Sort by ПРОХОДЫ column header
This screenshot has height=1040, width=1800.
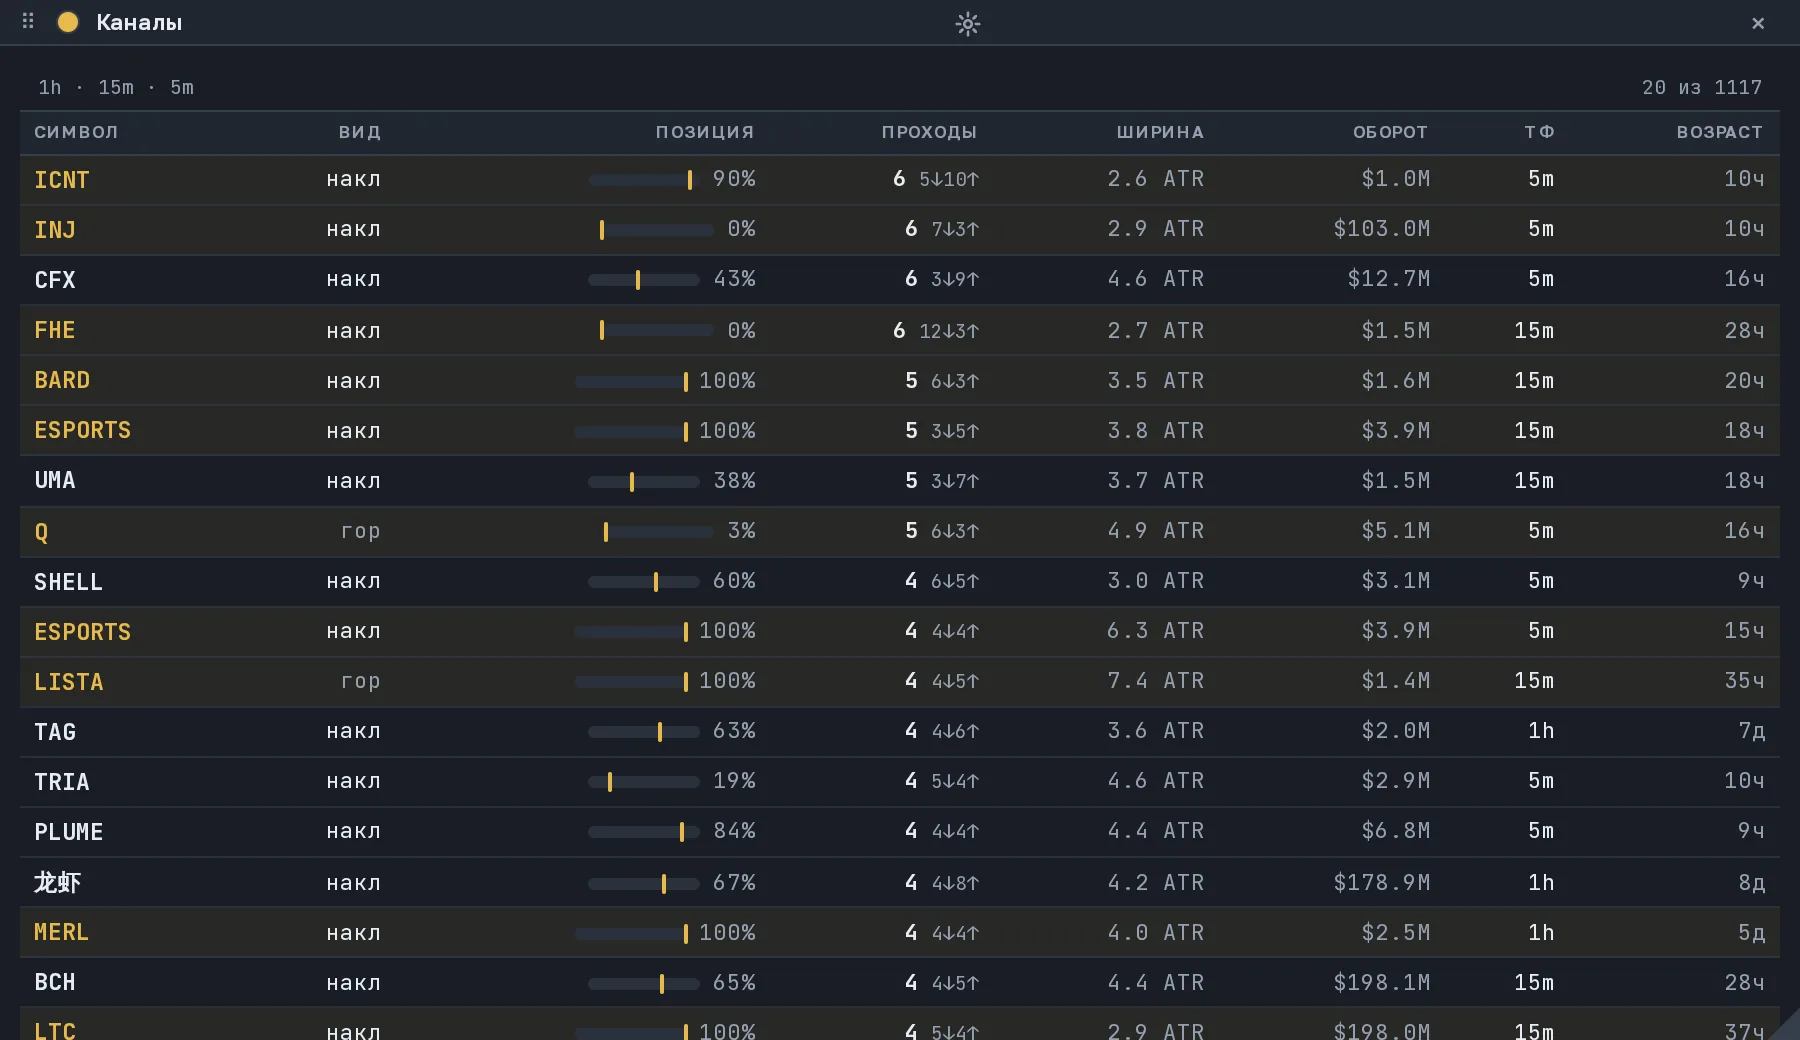click(x=929, y=132)
